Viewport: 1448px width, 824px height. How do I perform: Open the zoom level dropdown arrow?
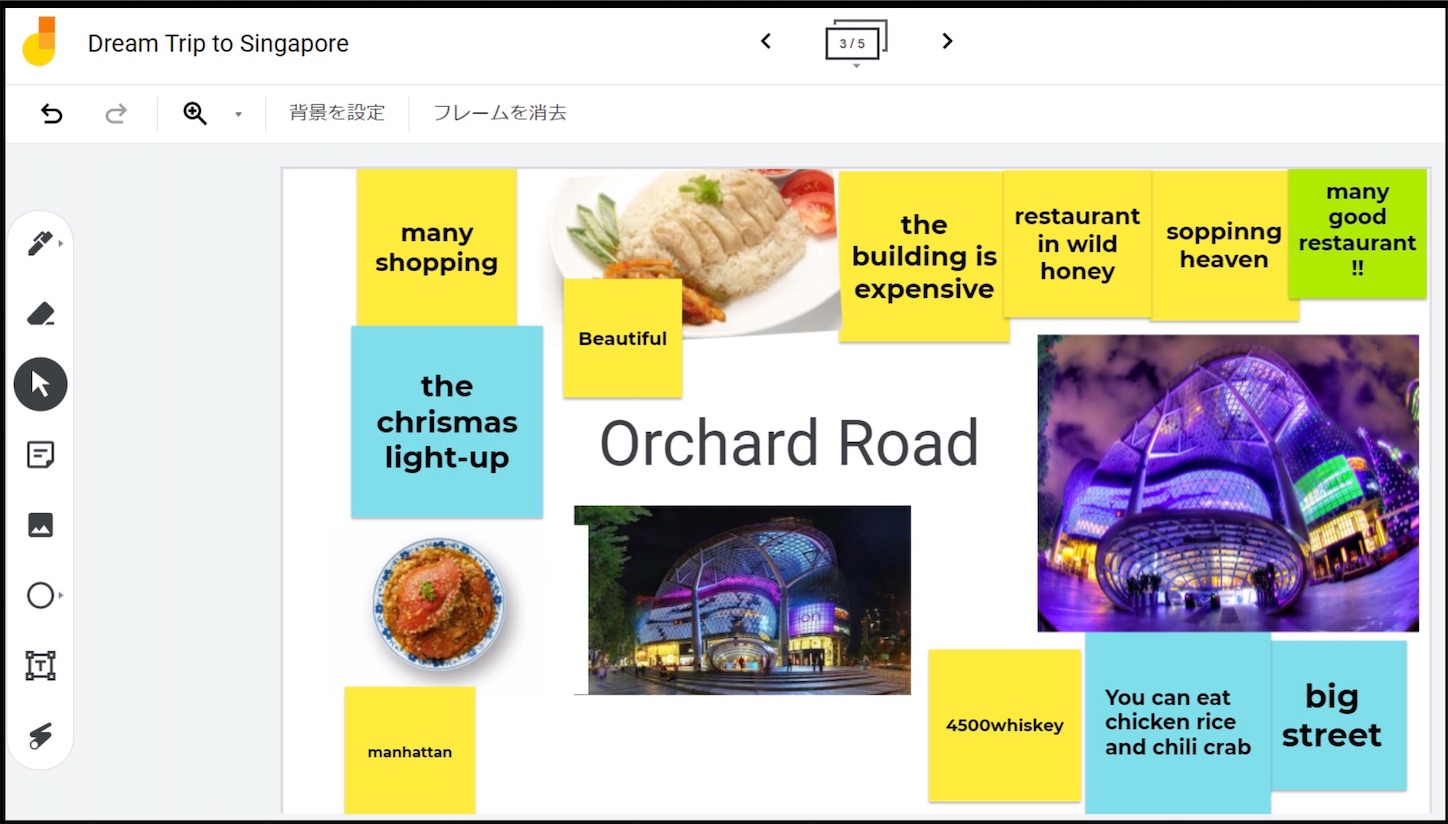pyautogui.click(x=238, y=114)
